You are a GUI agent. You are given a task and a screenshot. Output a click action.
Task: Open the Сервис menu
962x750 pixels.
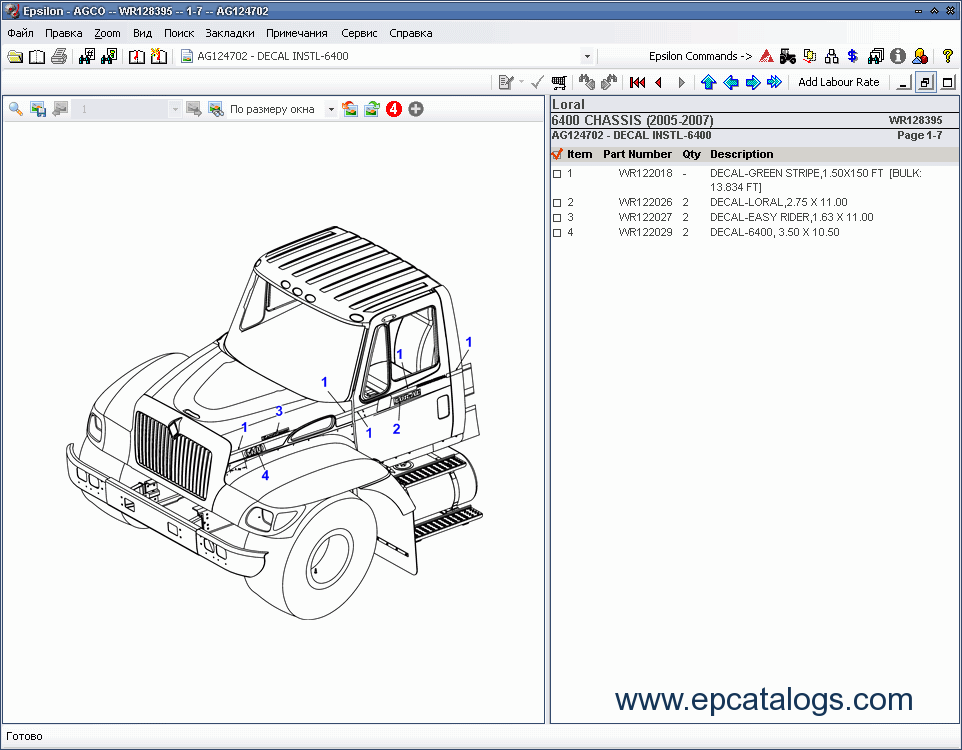tap(359, 33)
